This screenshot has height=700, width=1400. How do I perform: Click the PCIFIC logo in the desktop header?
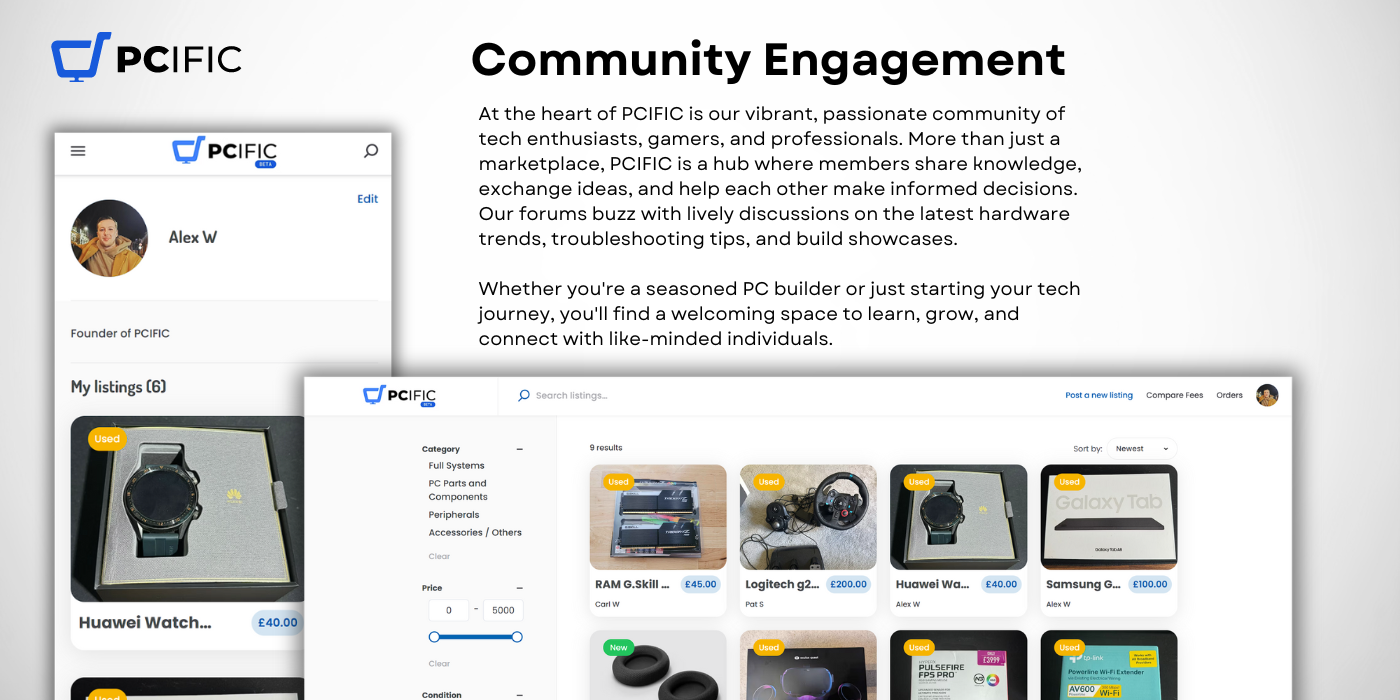(400, 395)
